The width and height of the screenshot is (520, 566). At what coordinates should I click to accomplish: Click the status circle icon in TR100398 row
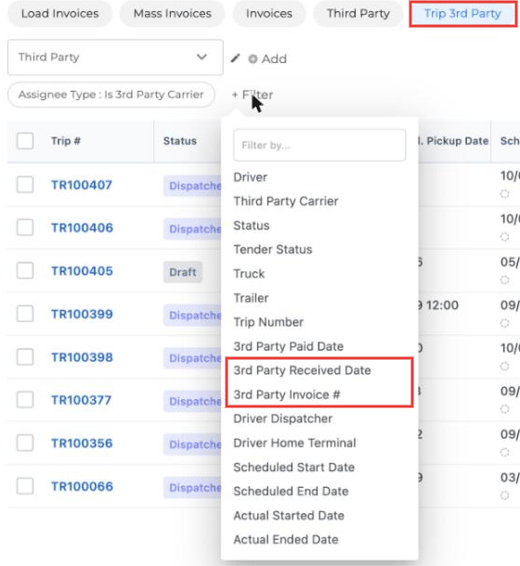pyautogui.click(x=504, y=366)
